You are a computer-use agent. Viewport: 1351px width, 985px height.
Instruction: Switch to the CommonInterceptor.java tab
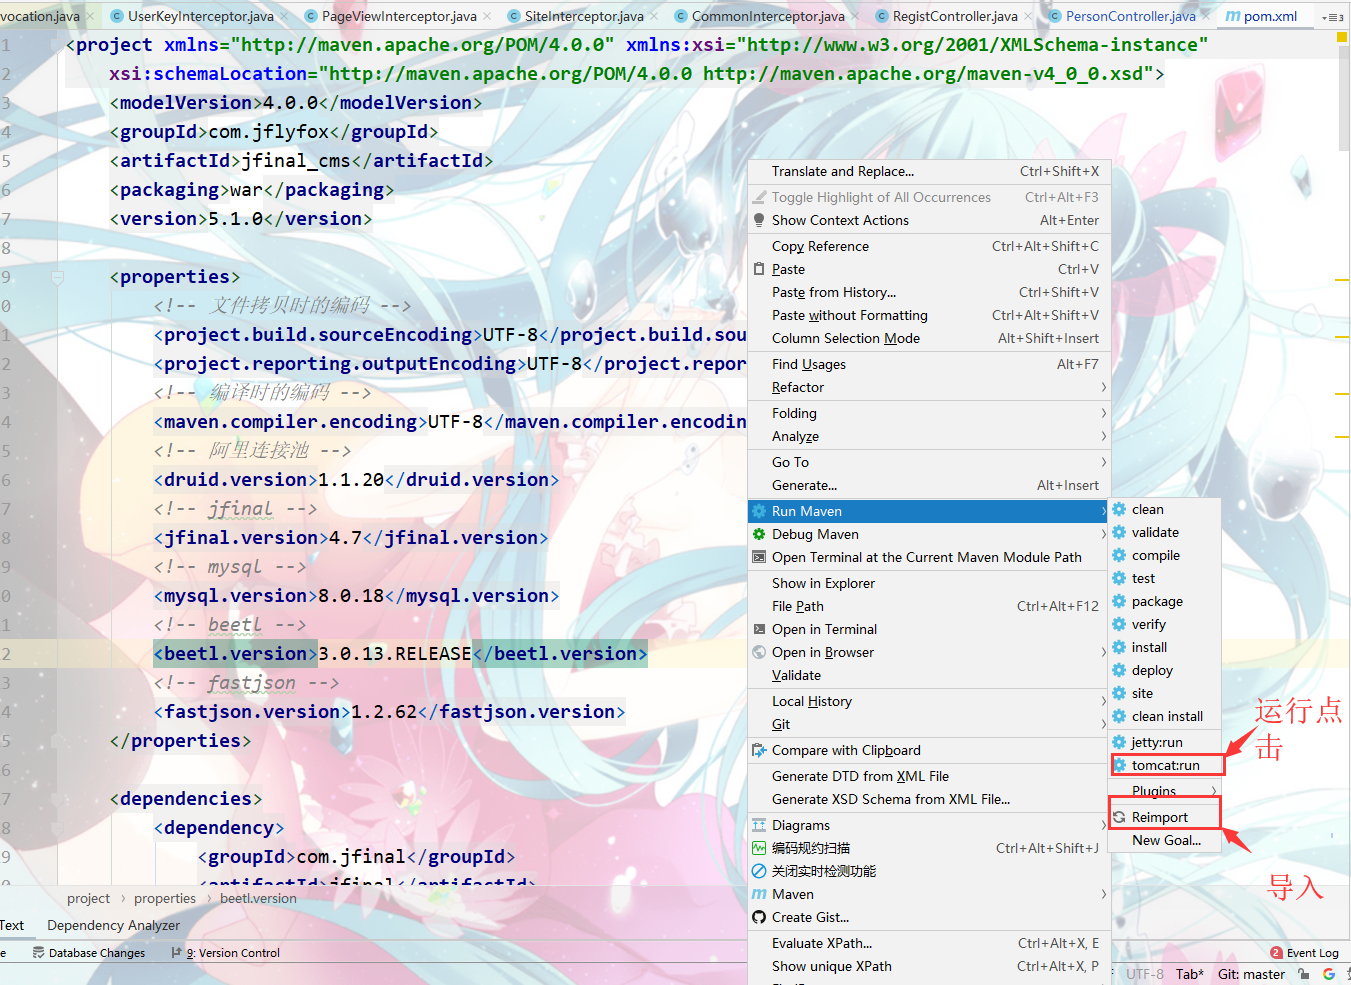pos(768,16)
